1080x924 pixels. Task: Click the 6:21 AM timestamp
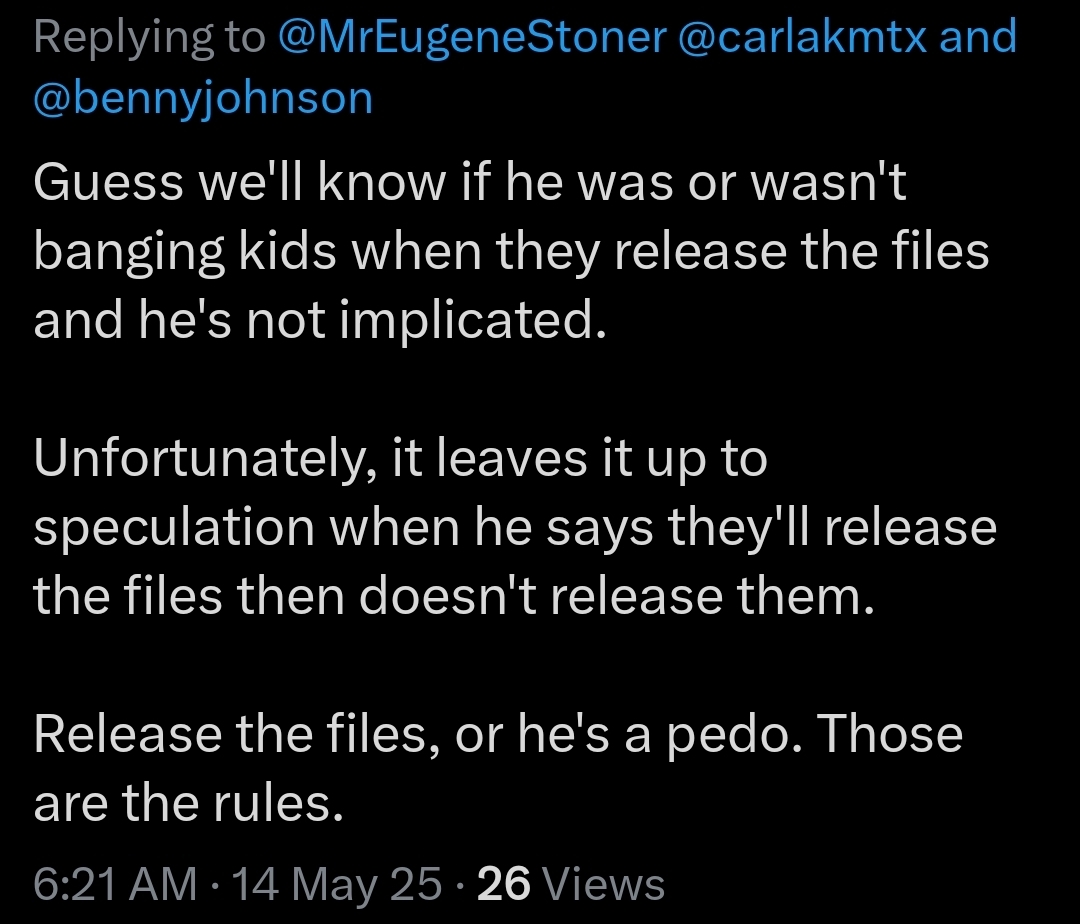(x=115, y=884)
